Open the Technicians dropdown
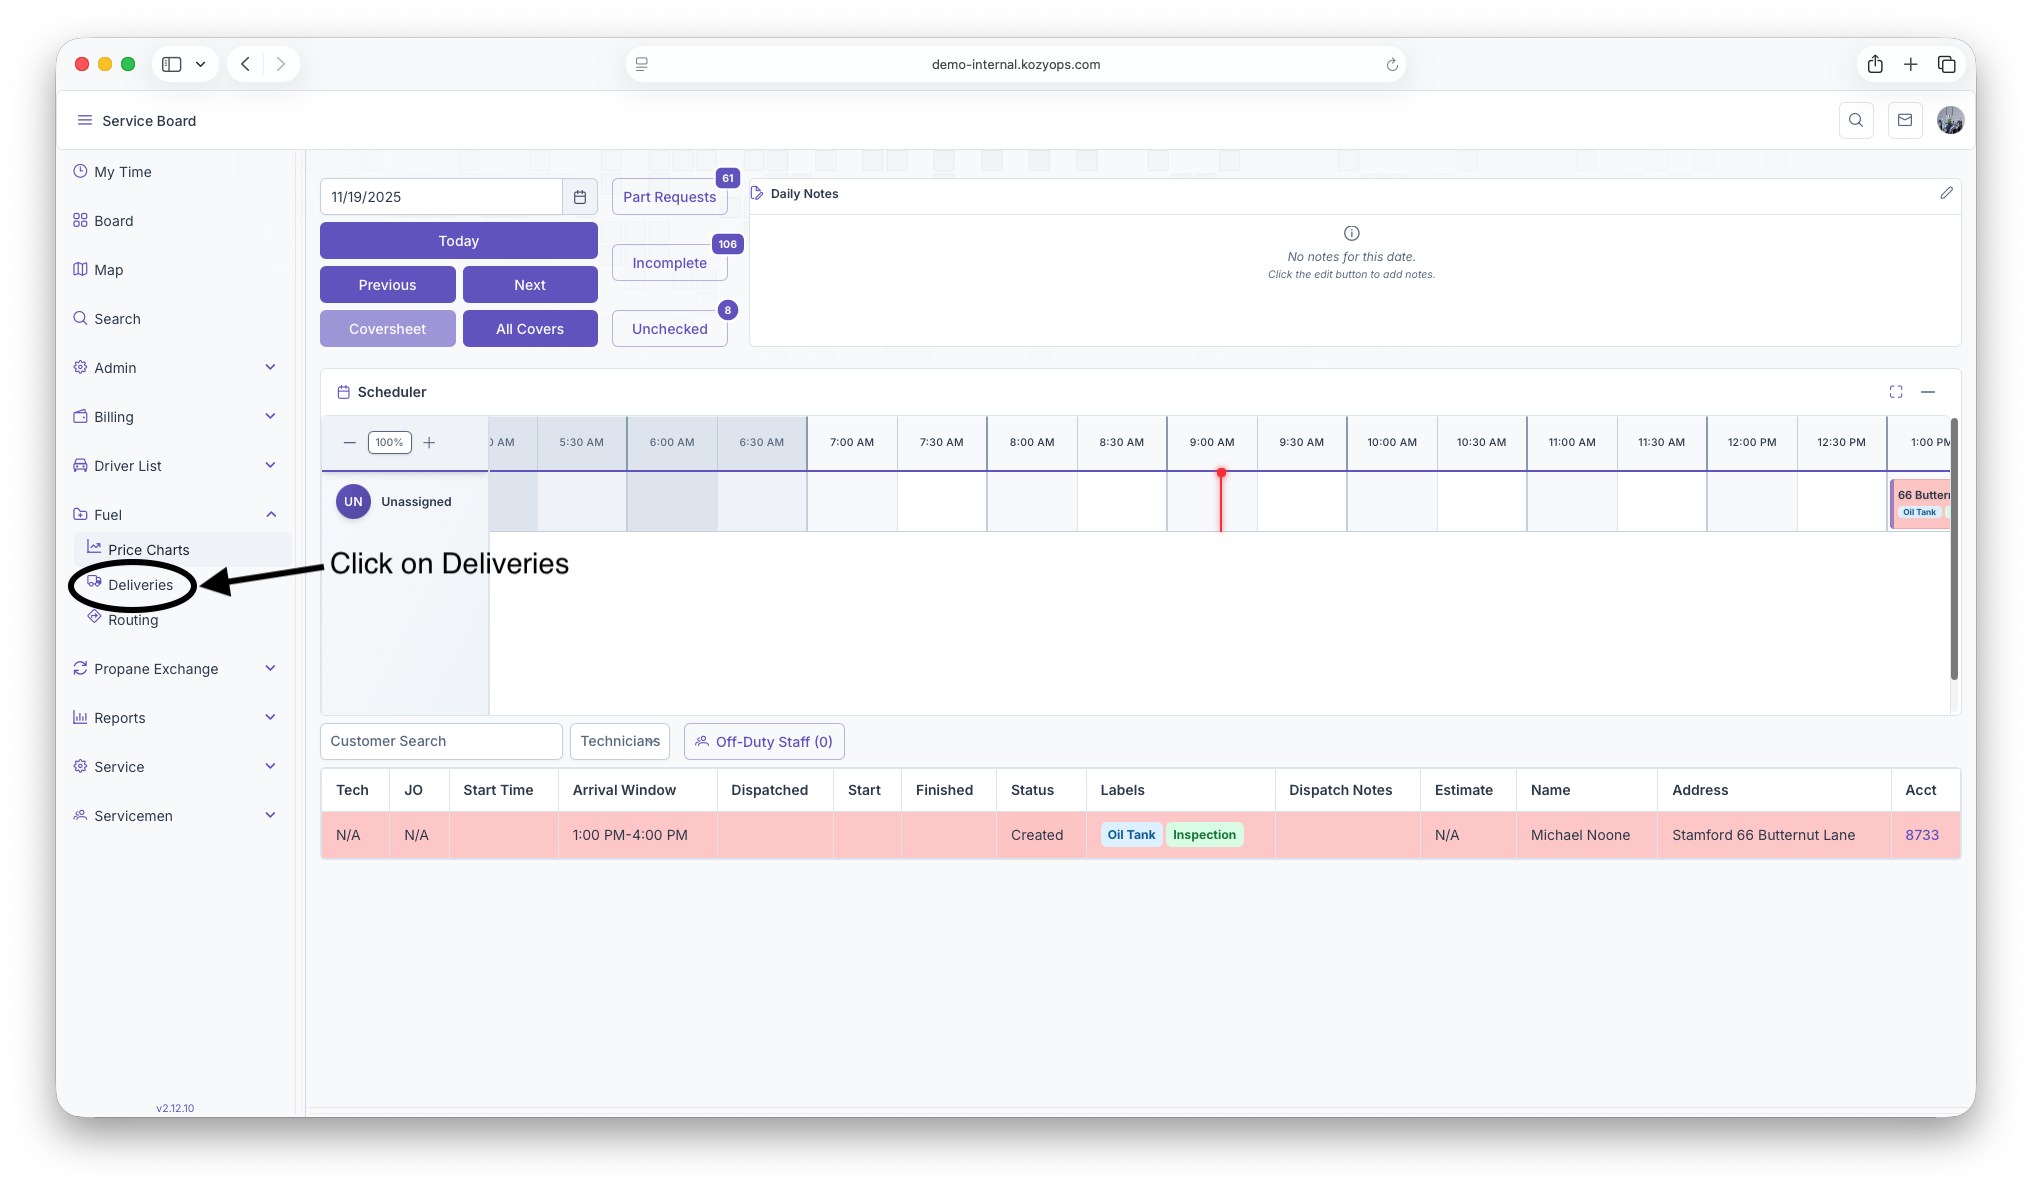This screenshot has width=2032, height=1191. pyautogui.click(x=620, y=741)
